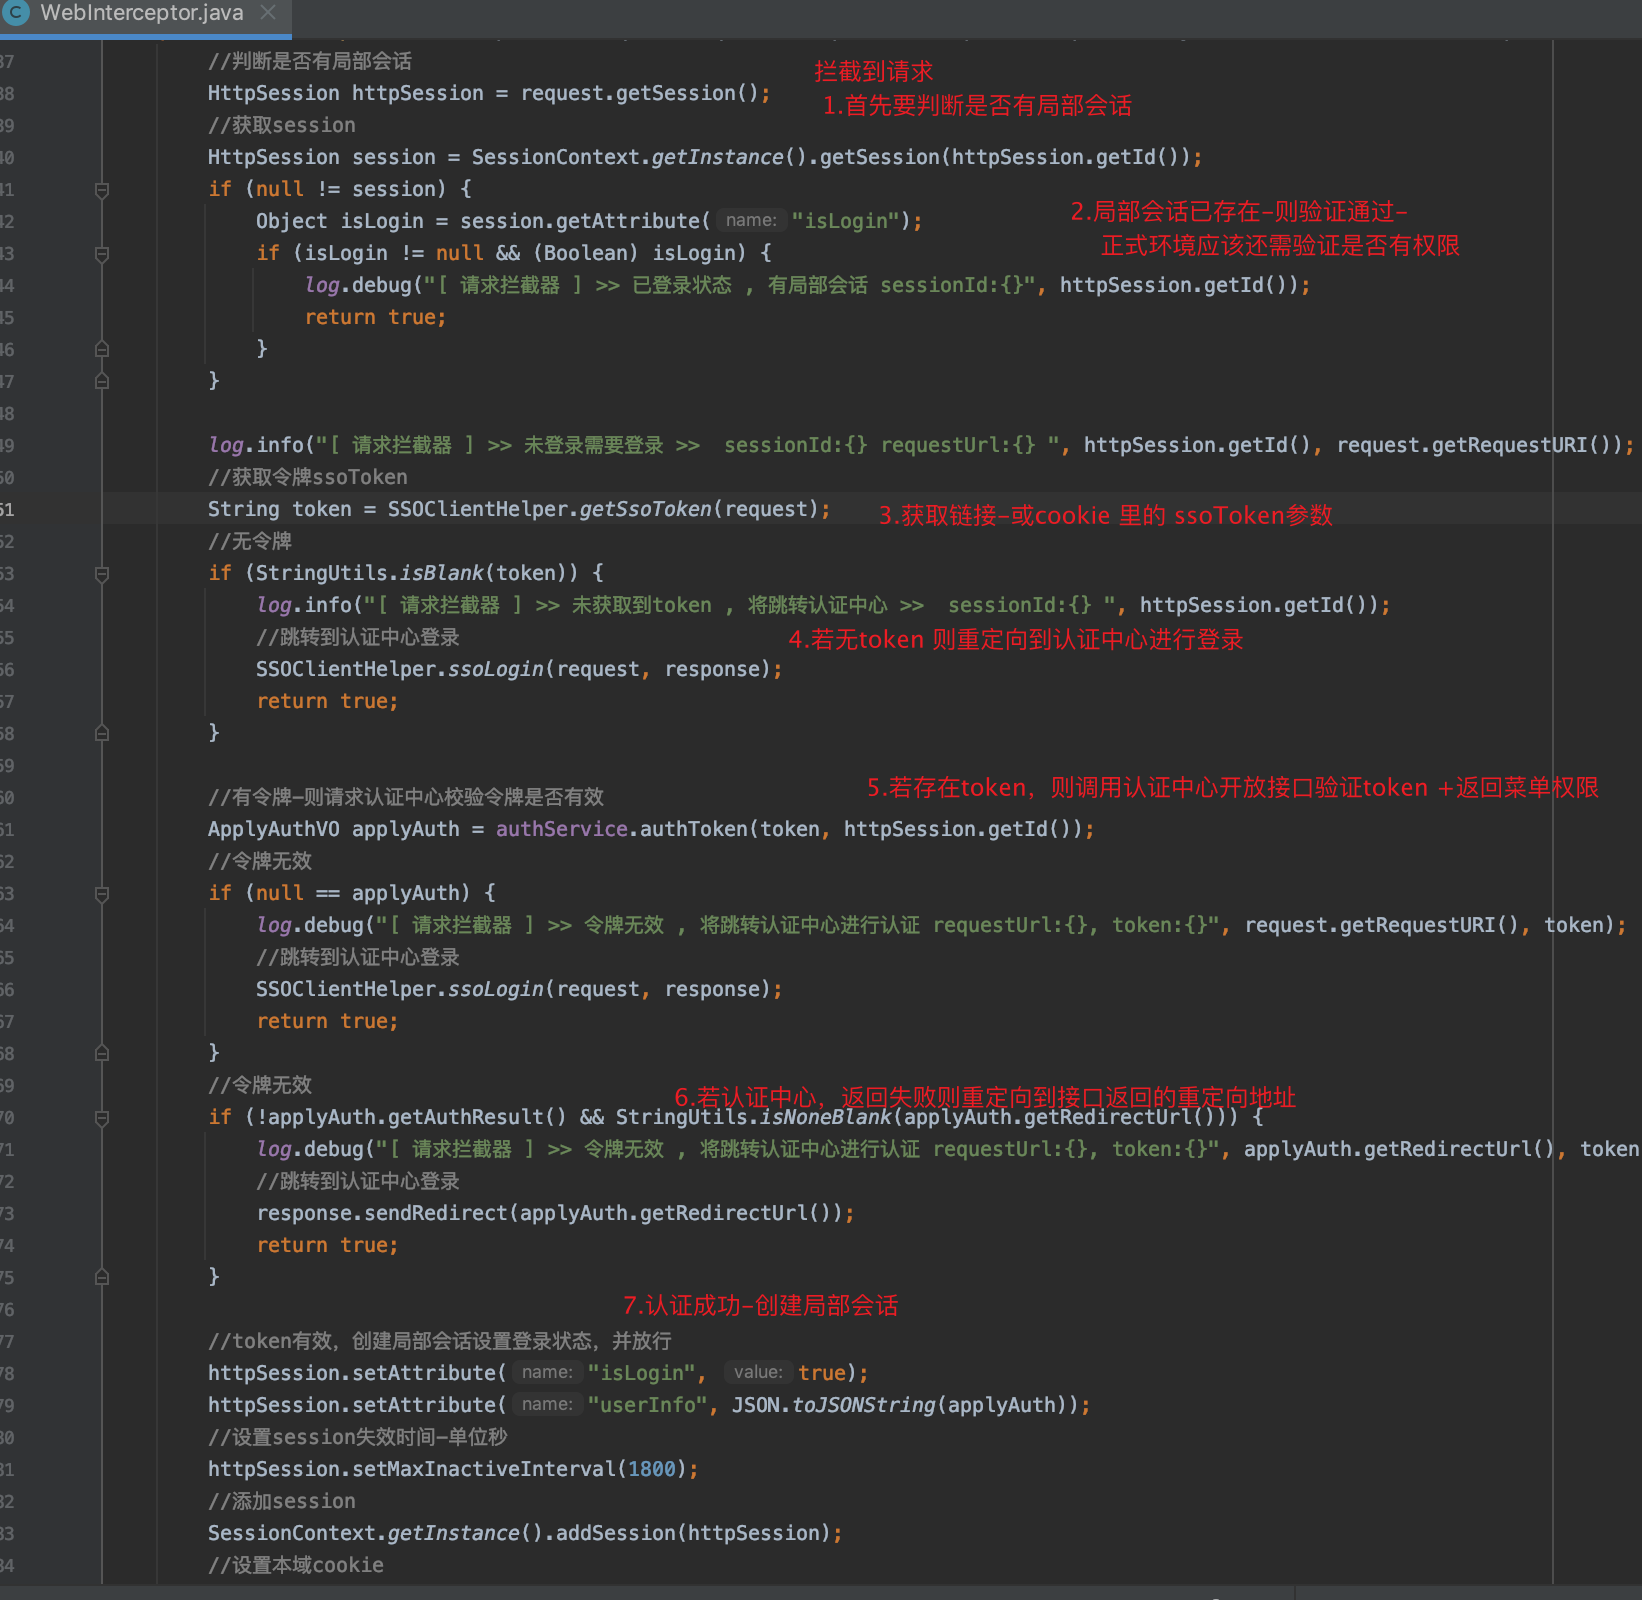Image resolution: width=1642 pixels, height=1600 pixels.
Task: Click 'Object isLogin' declaration
Action: click(340, 221)
